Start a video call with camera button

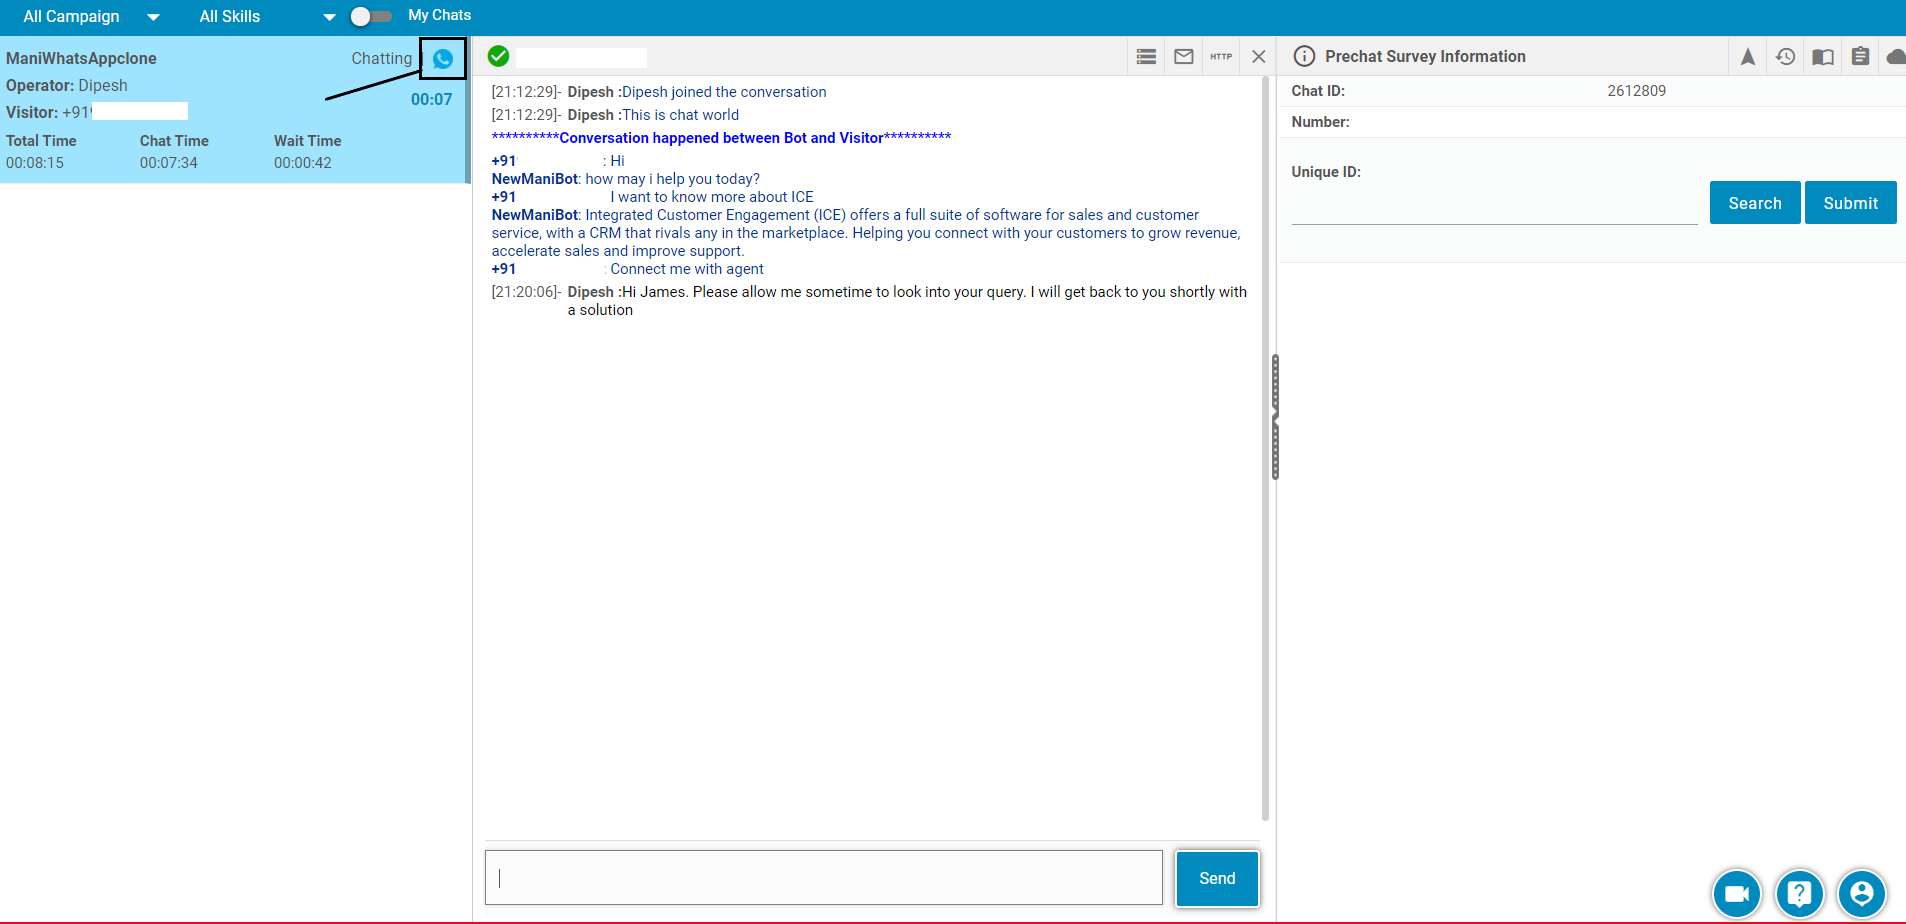(x=1737, y=893)
